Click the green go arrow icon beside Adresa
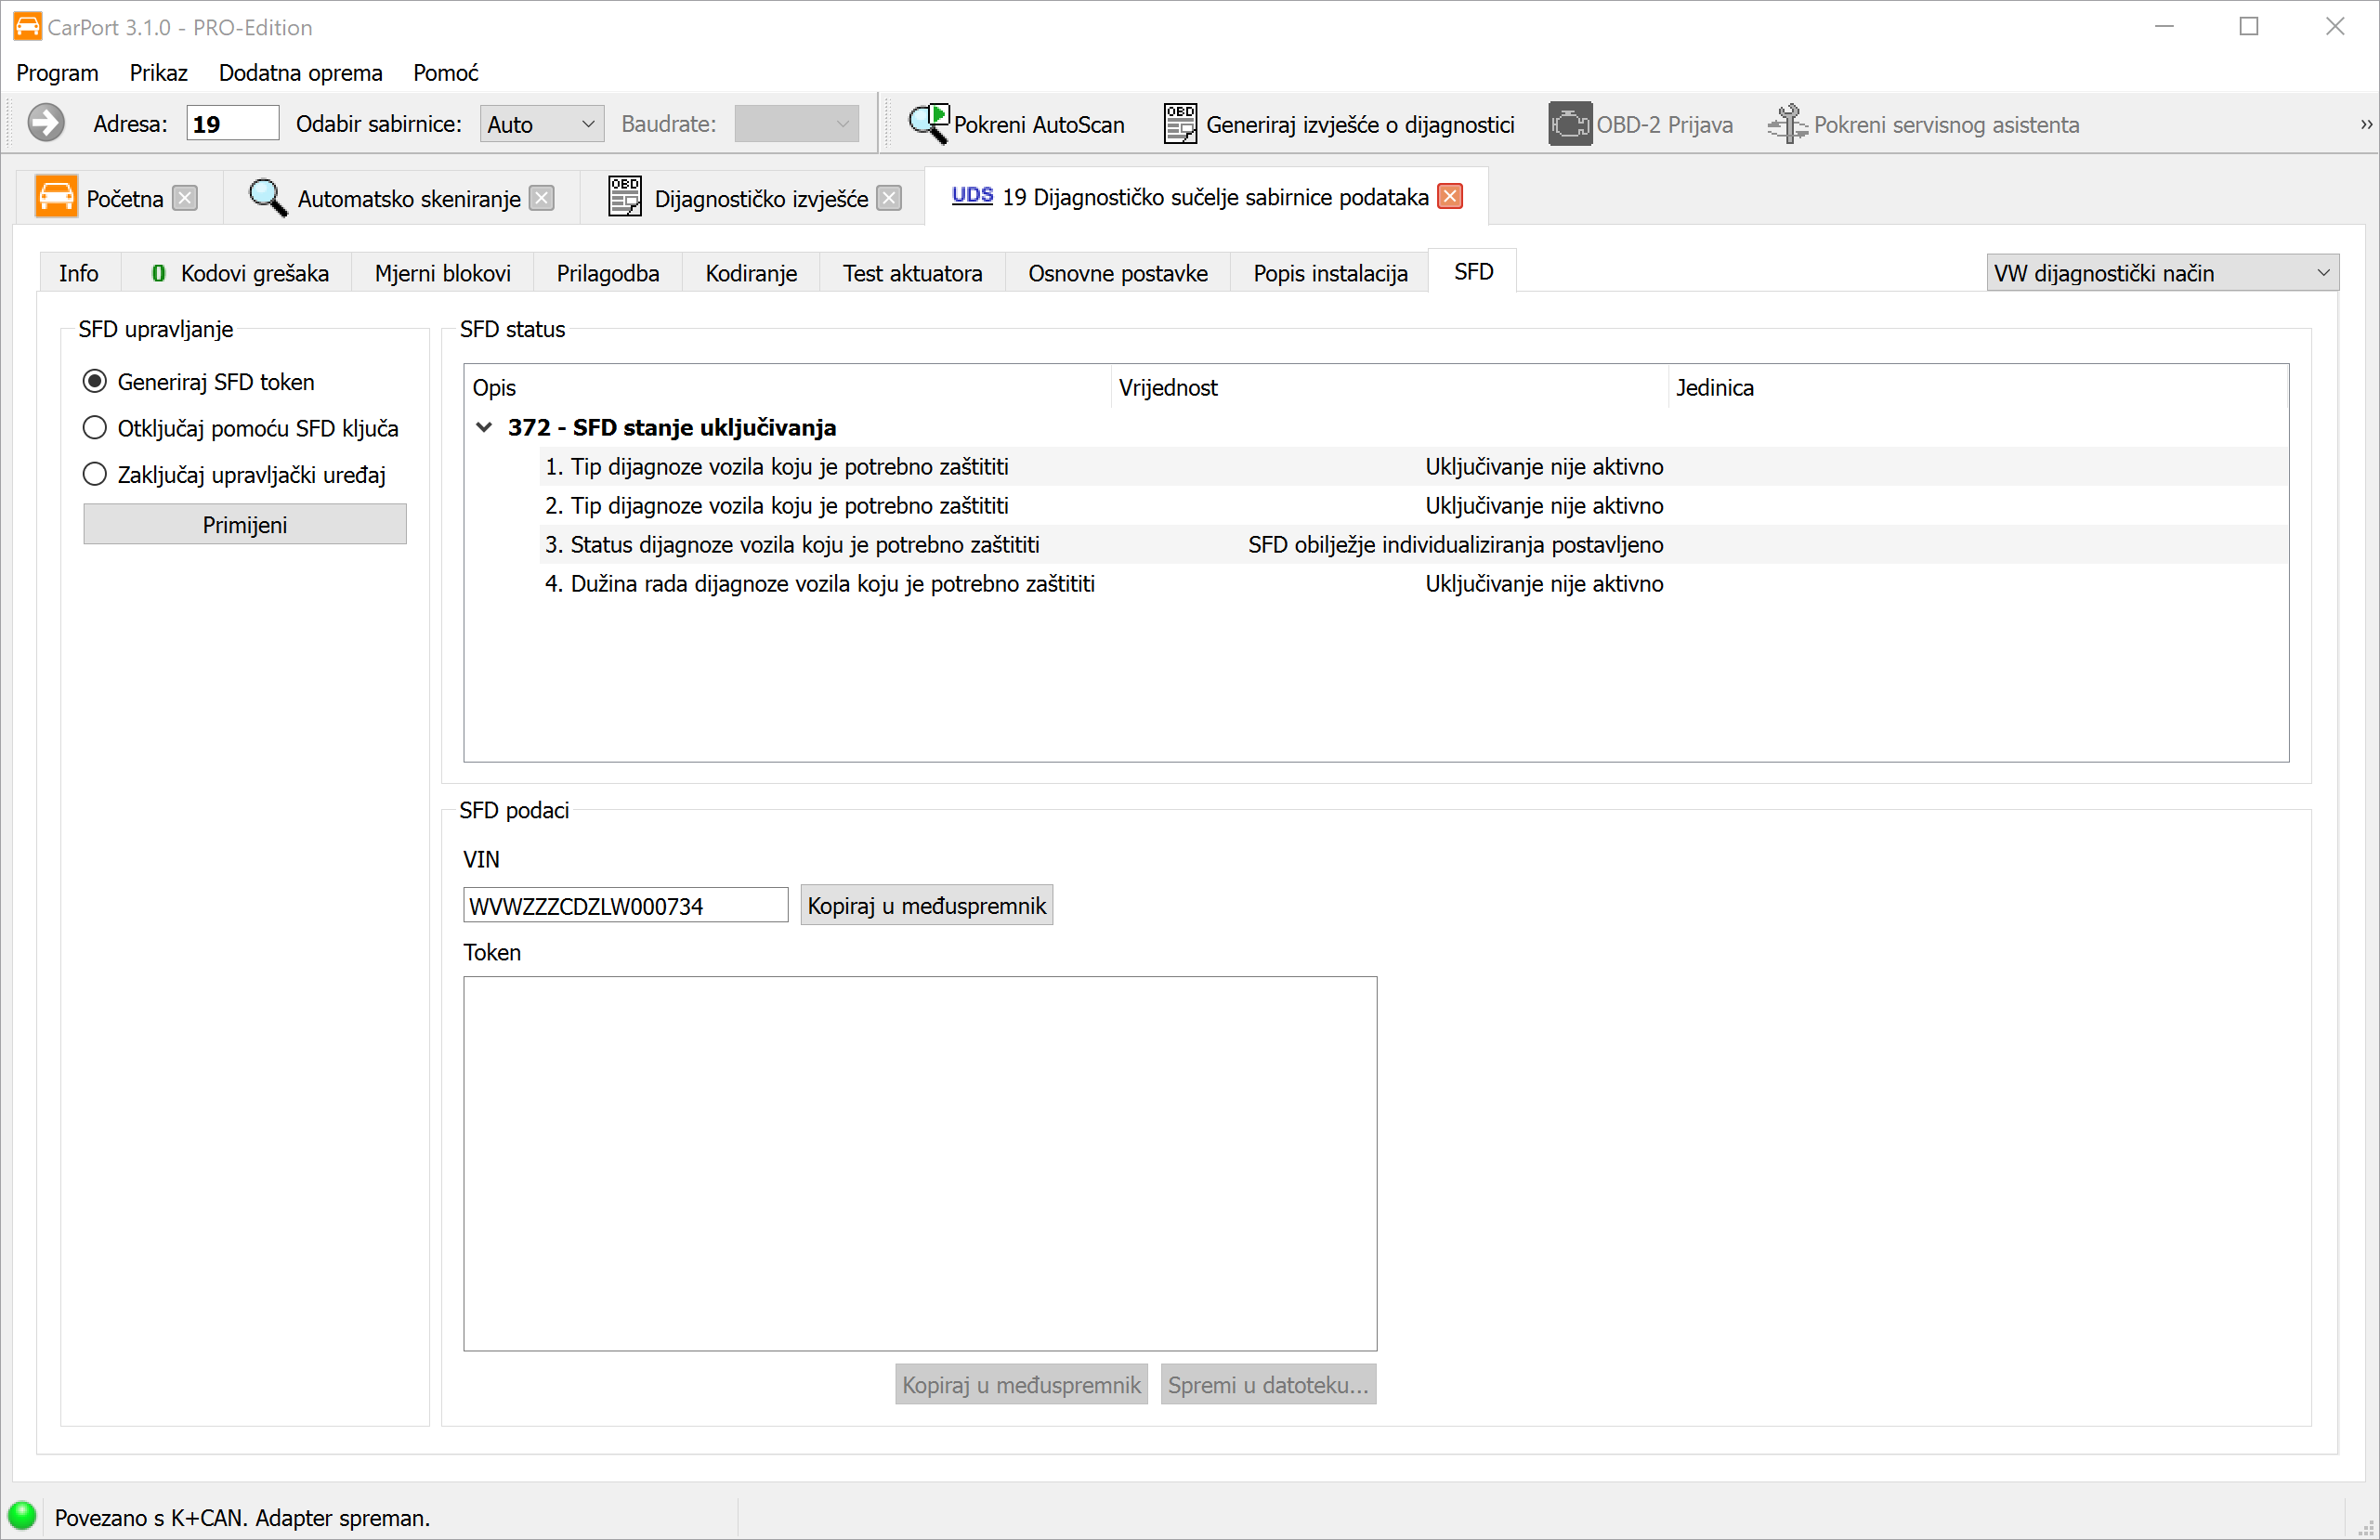Screen dimensions: 2380x1540 pyautogui.click(x=45, y=124)
